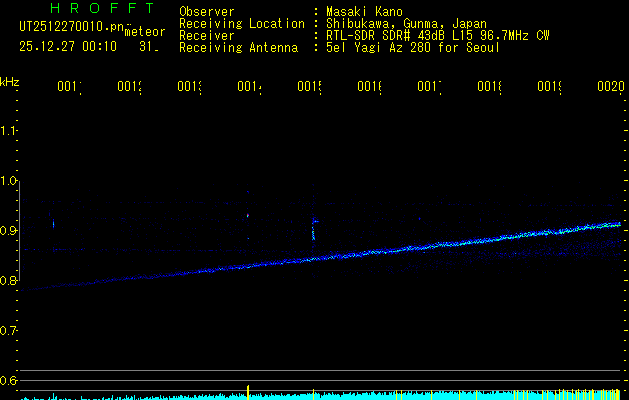Click the 1.1 frequency axis label
This screenshot has width=629, height=400.
(8, 130)
